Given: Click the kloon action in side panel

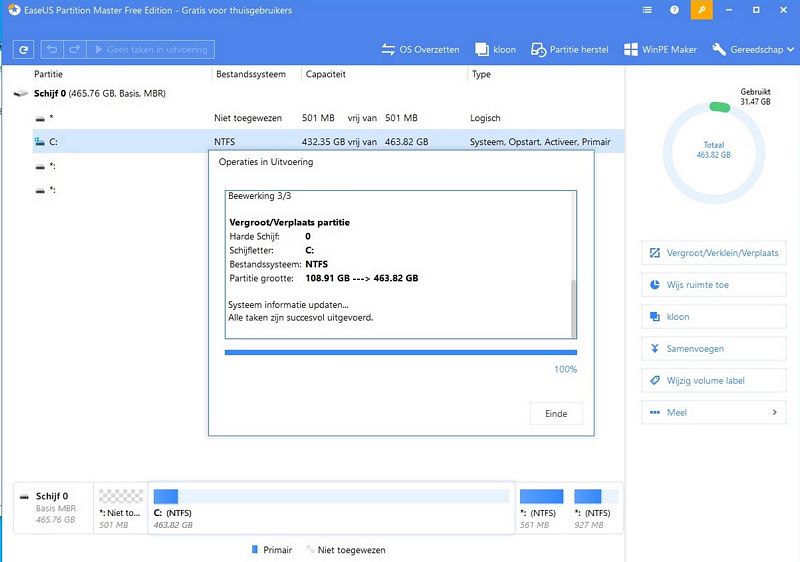Looking at the screenshot, I should tap(713, 317).
